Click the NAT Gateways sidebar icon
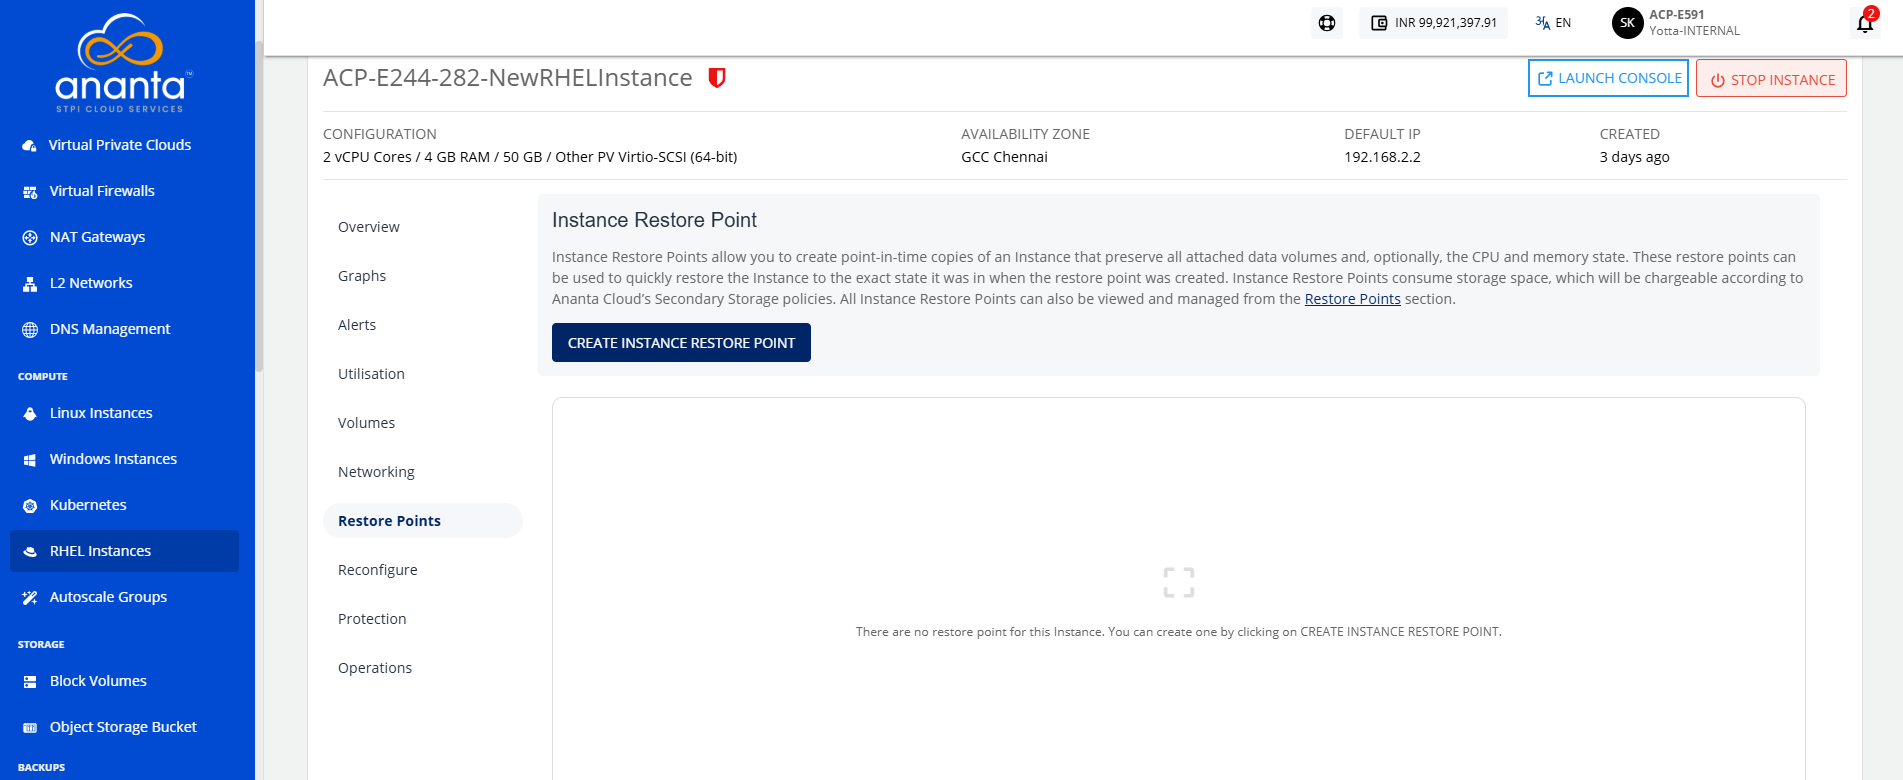Screen dimensions: 1903x780 point(30,238)
